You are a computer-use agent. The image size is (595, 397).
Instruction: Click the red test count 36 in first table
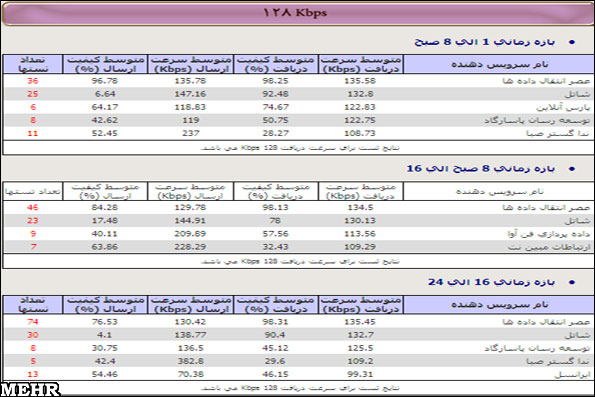(33, 81)
